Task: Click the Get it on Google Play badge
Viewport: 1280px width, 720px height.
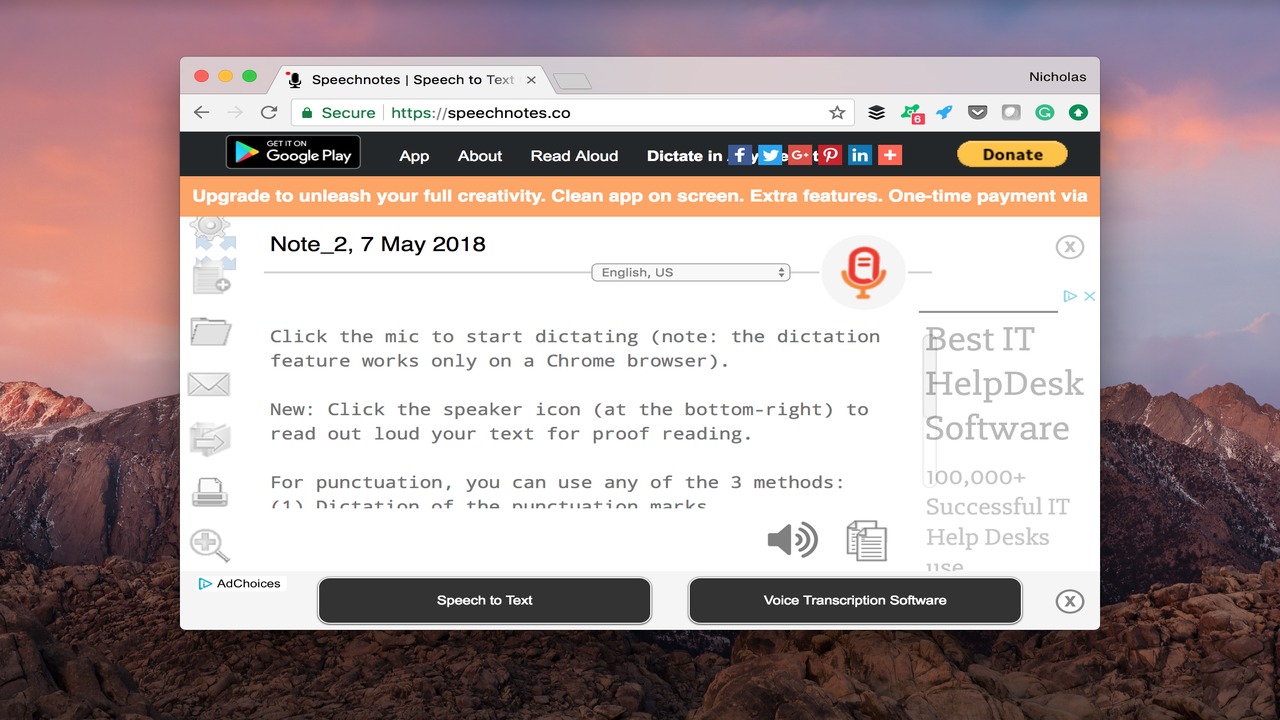Action: click(293, 152)
